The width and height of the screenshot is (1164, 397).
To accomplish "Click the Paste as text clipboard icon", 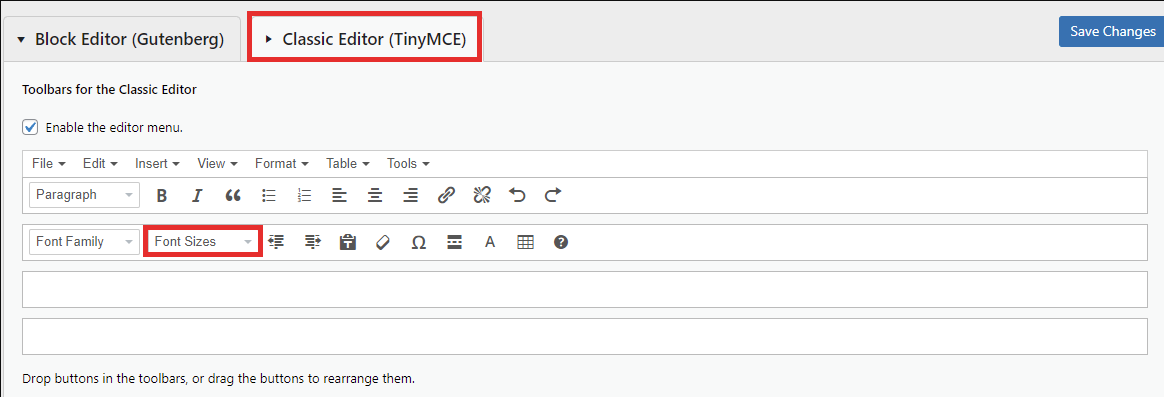I will [x=347, y=242].
